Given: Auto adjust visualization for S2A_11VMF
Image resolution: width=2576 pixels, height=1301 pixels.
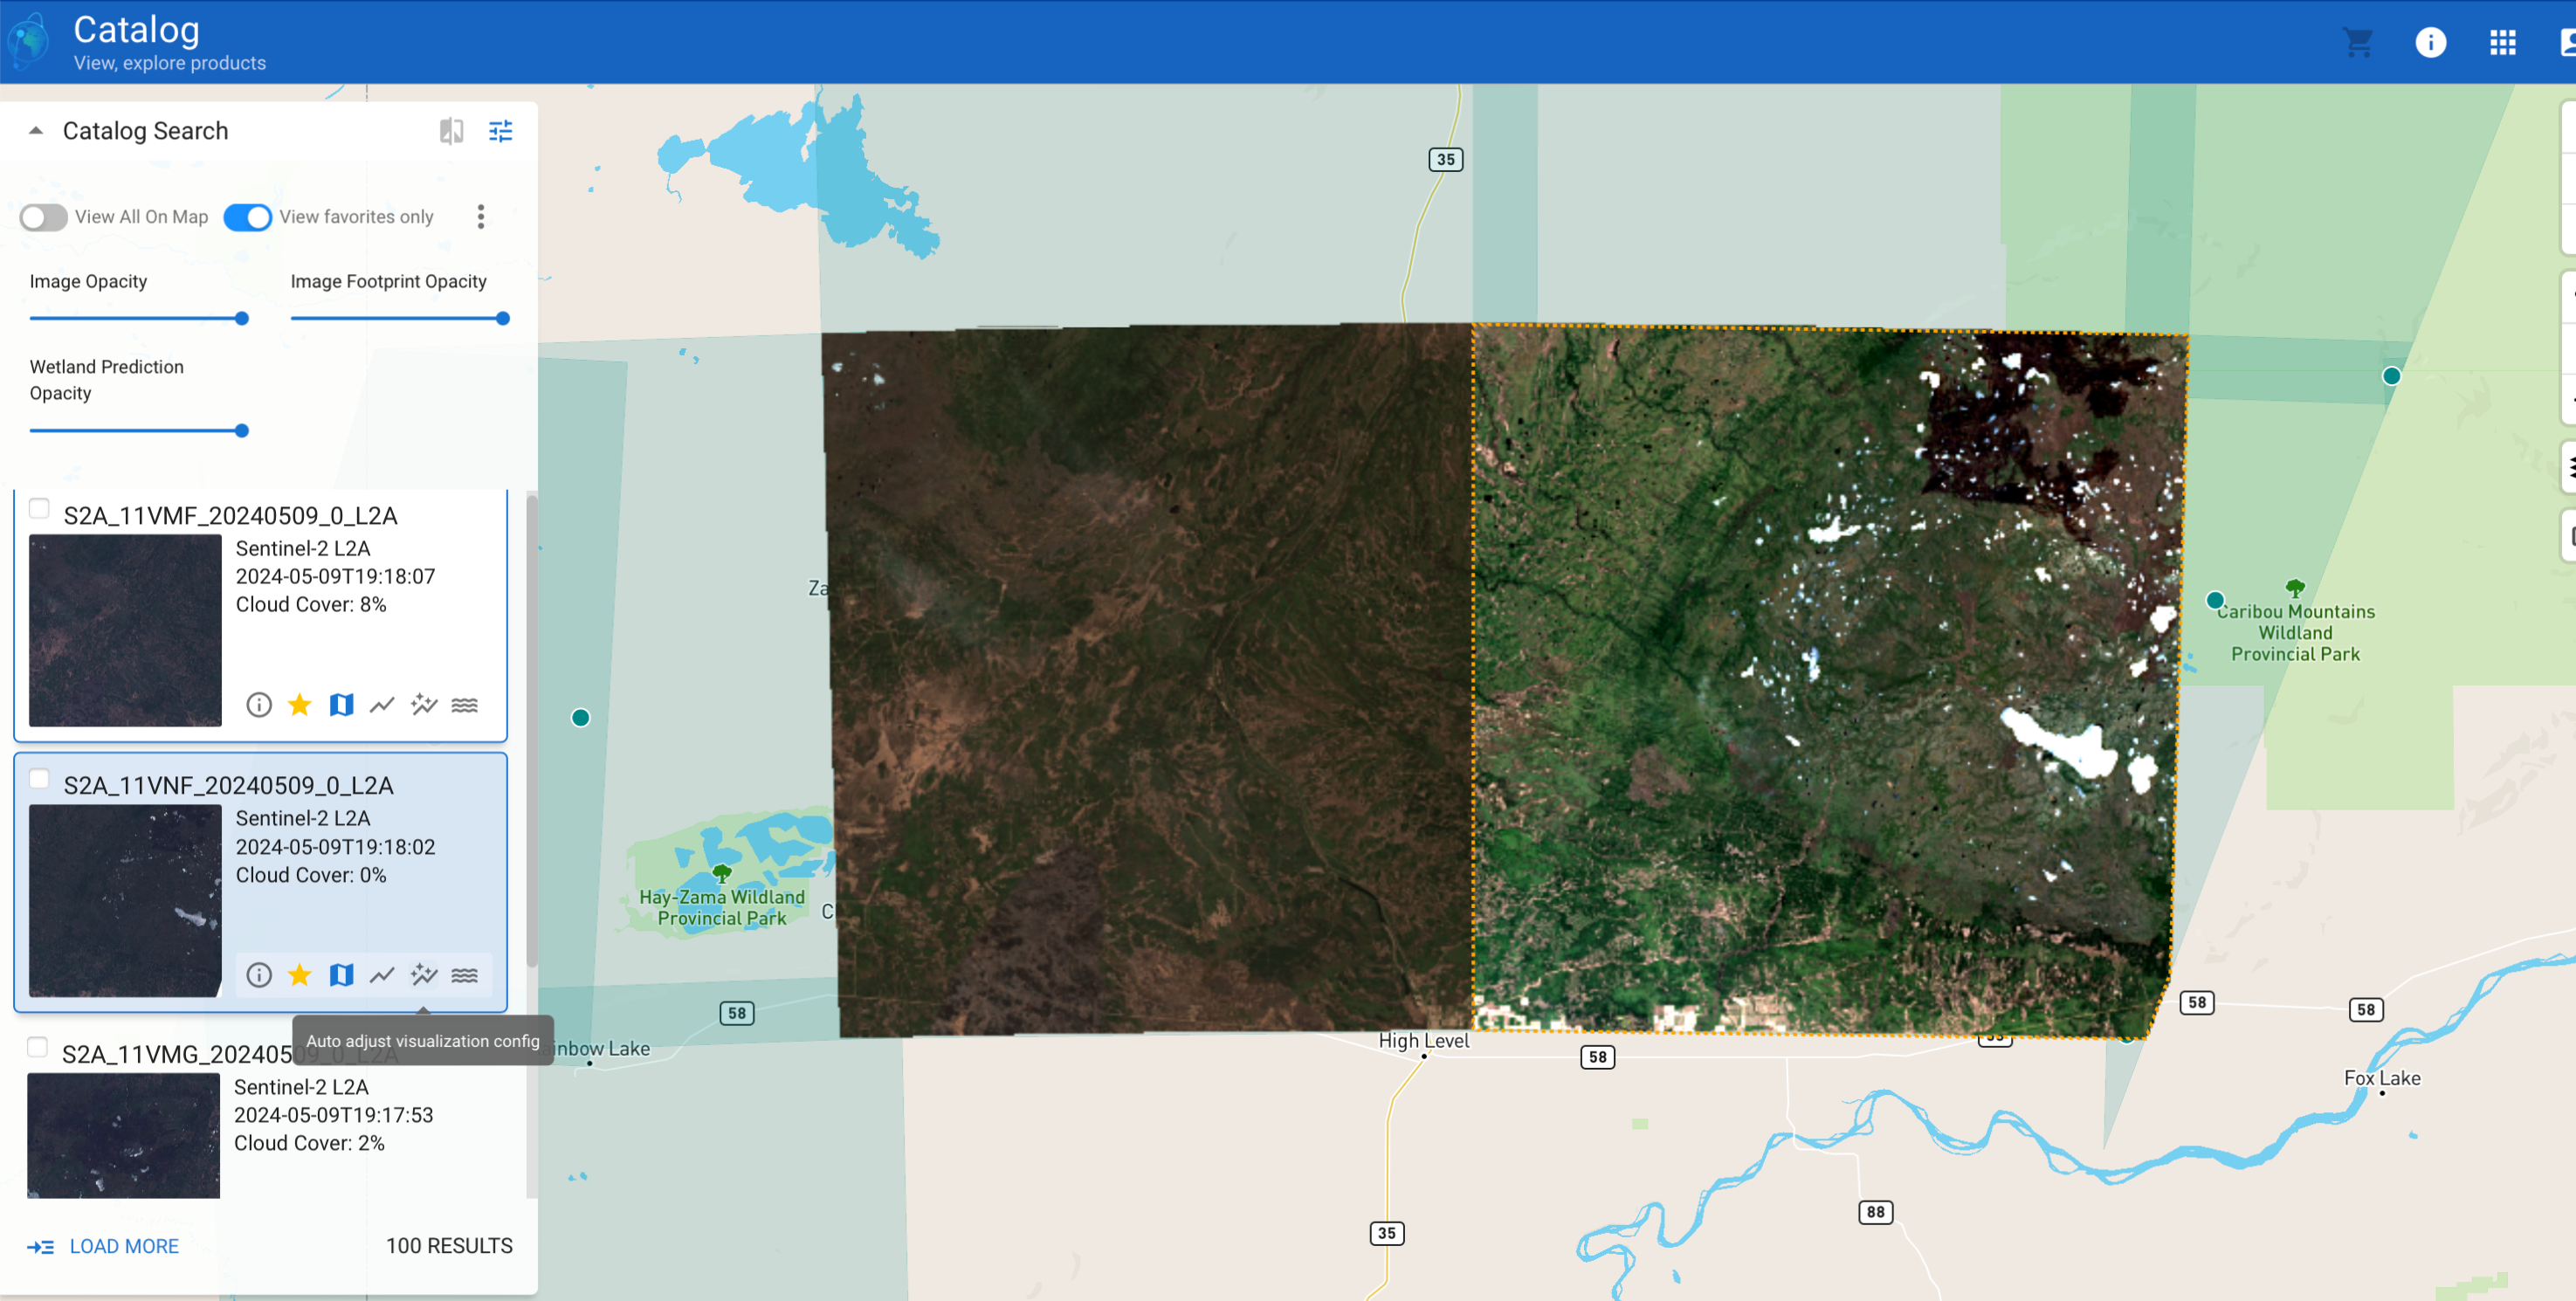Looking at the screenshot, I should coord(424,705).
